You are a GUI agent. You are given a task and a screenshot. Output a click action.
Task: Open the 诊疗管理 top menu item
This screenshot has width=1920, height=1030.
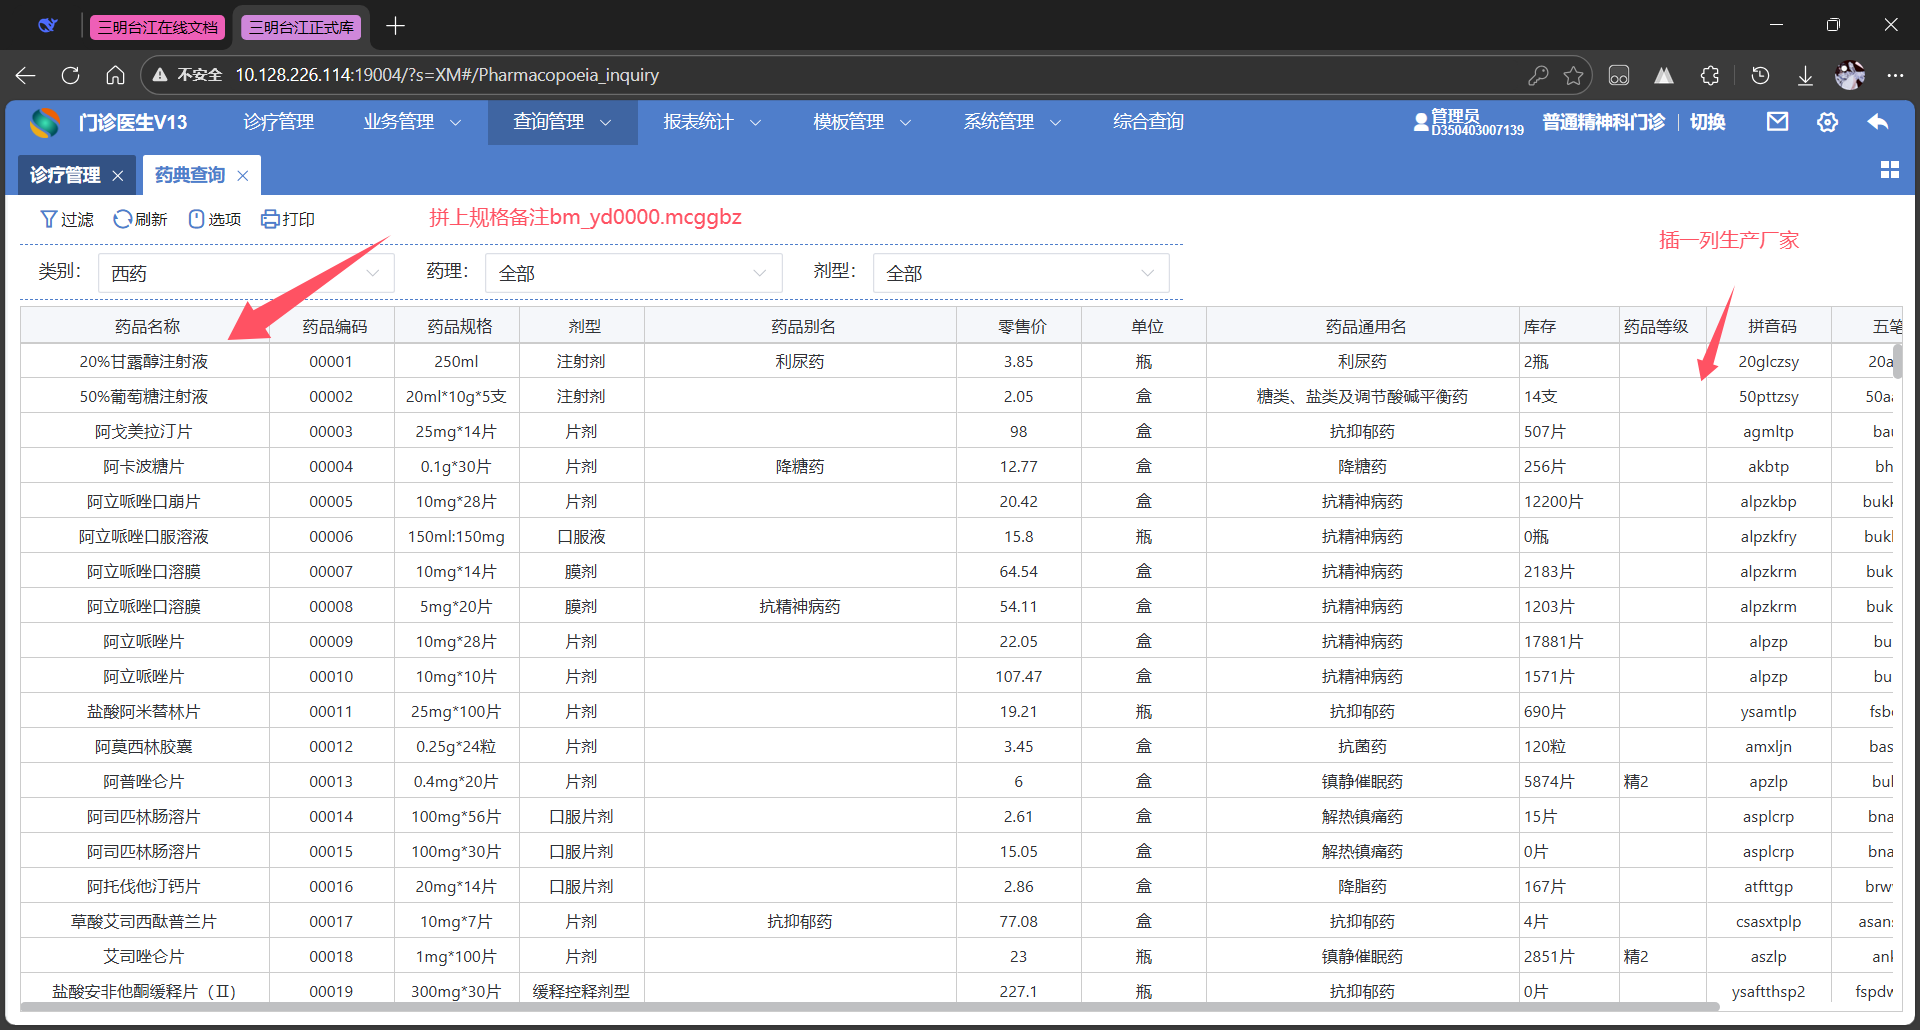click(279, 122)
